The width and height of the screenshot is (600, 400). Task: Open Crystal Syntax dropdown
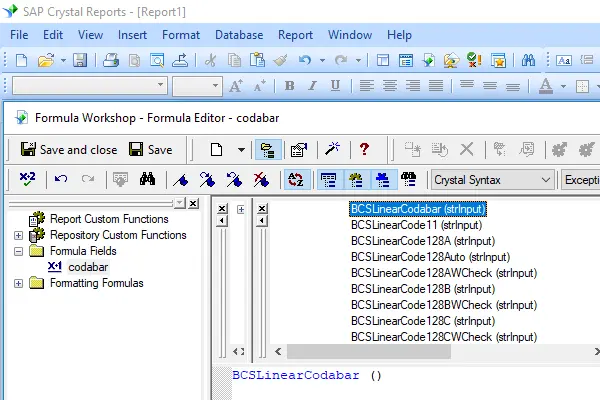[493, 180]
